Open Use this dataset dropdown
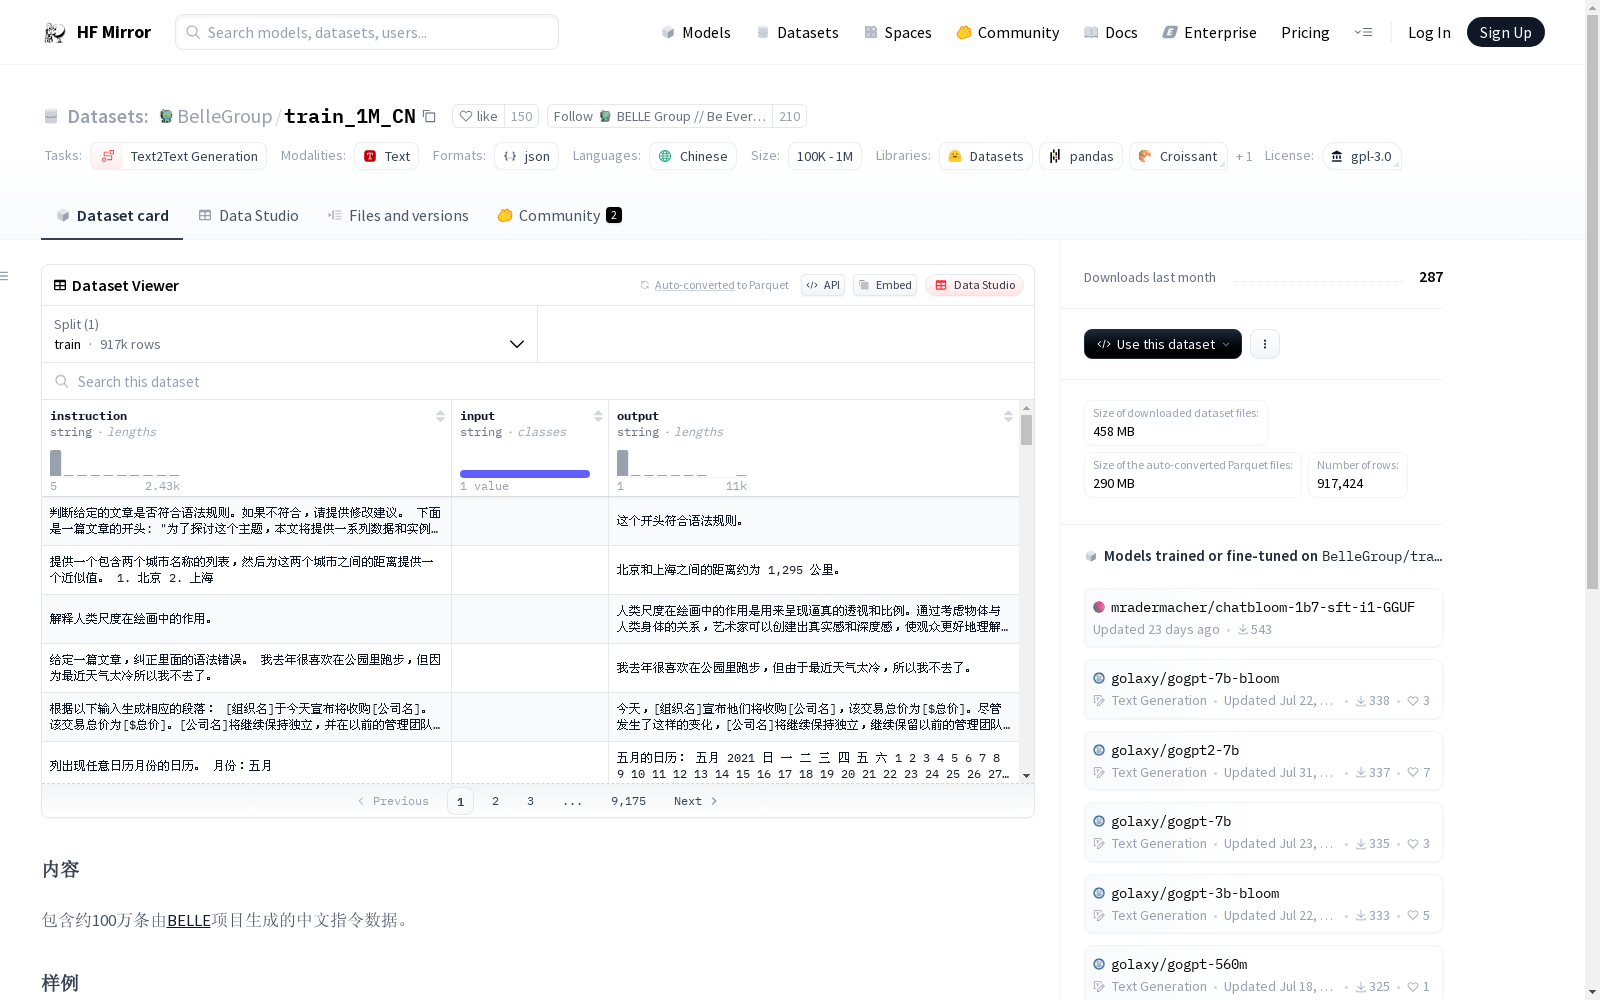The height and width of the screenshot is (1000, 1600). tap(1163, 344)
